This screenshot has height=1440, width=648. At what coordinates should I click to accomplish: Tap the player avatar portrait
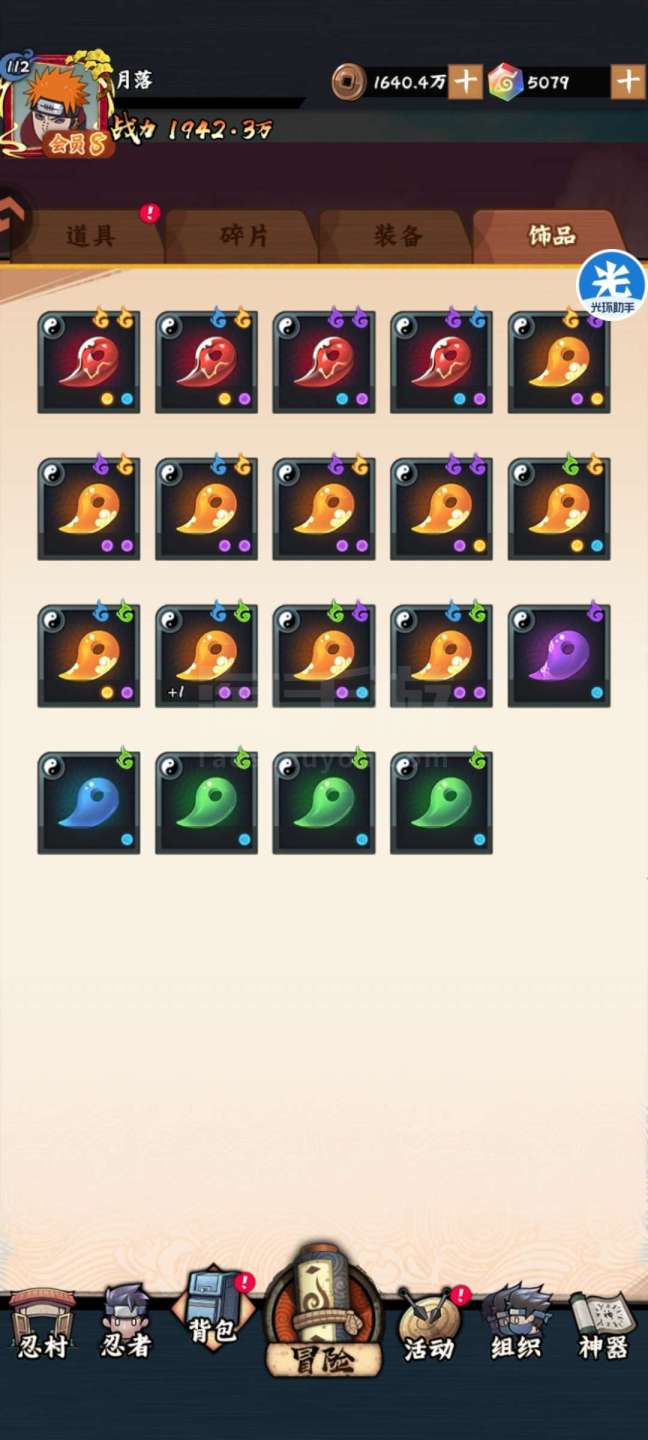coord(57,107)
